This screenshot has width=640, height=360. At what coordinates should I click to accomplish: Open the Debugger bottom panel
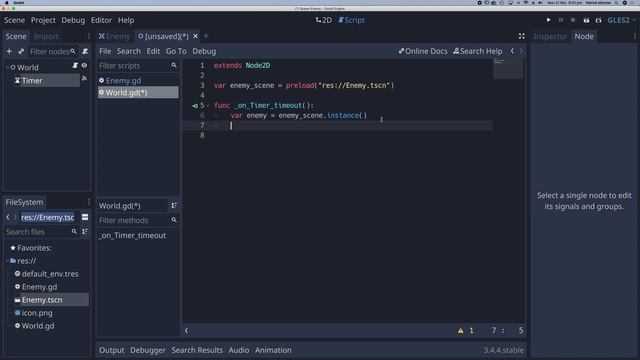point(148,350)
